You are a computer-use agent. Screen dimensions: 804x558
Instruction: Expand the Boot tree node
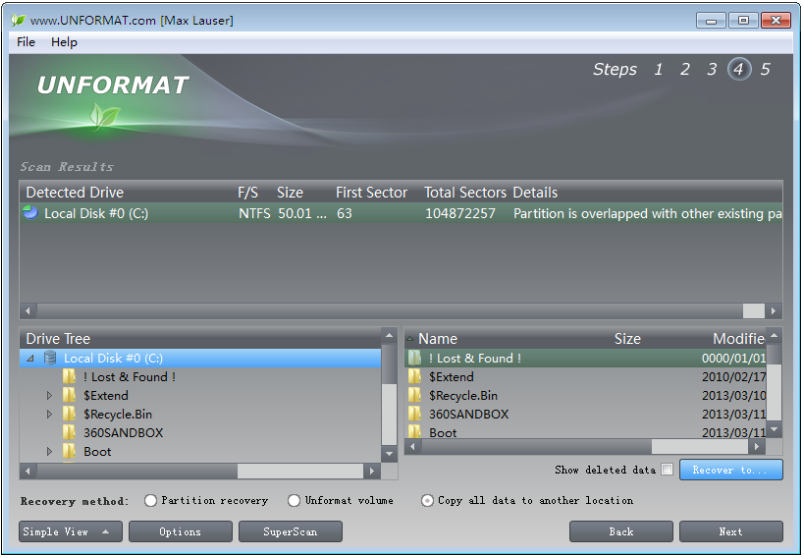(x=49, y=451)
